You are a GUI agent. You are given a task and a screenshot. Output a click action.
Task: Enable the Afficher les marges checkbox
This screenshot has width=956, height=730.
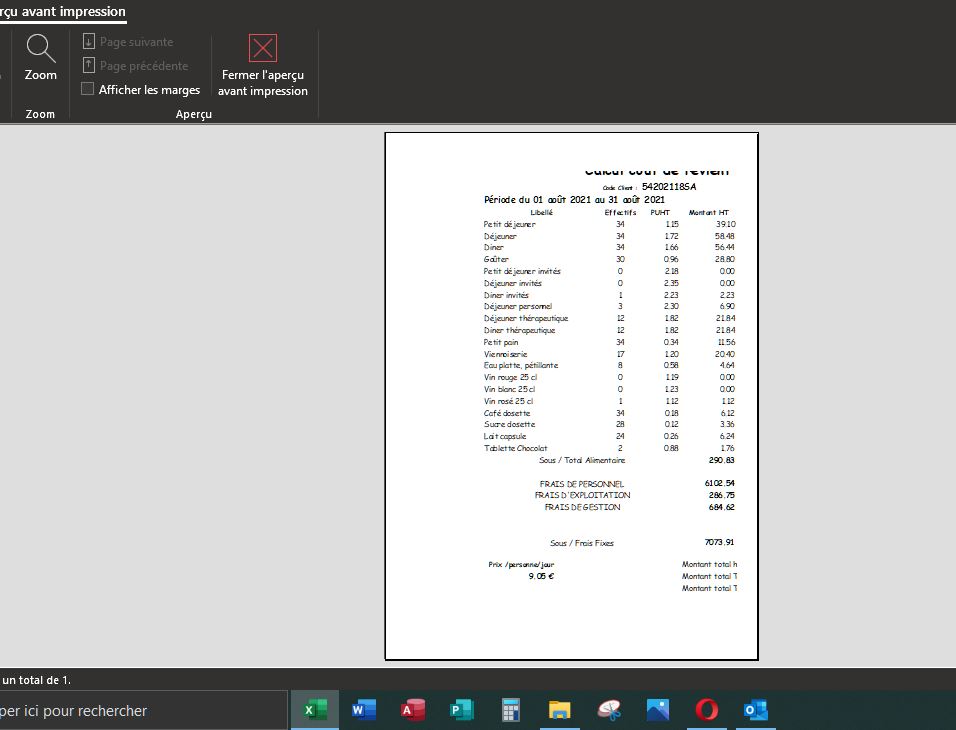(88, 89)
